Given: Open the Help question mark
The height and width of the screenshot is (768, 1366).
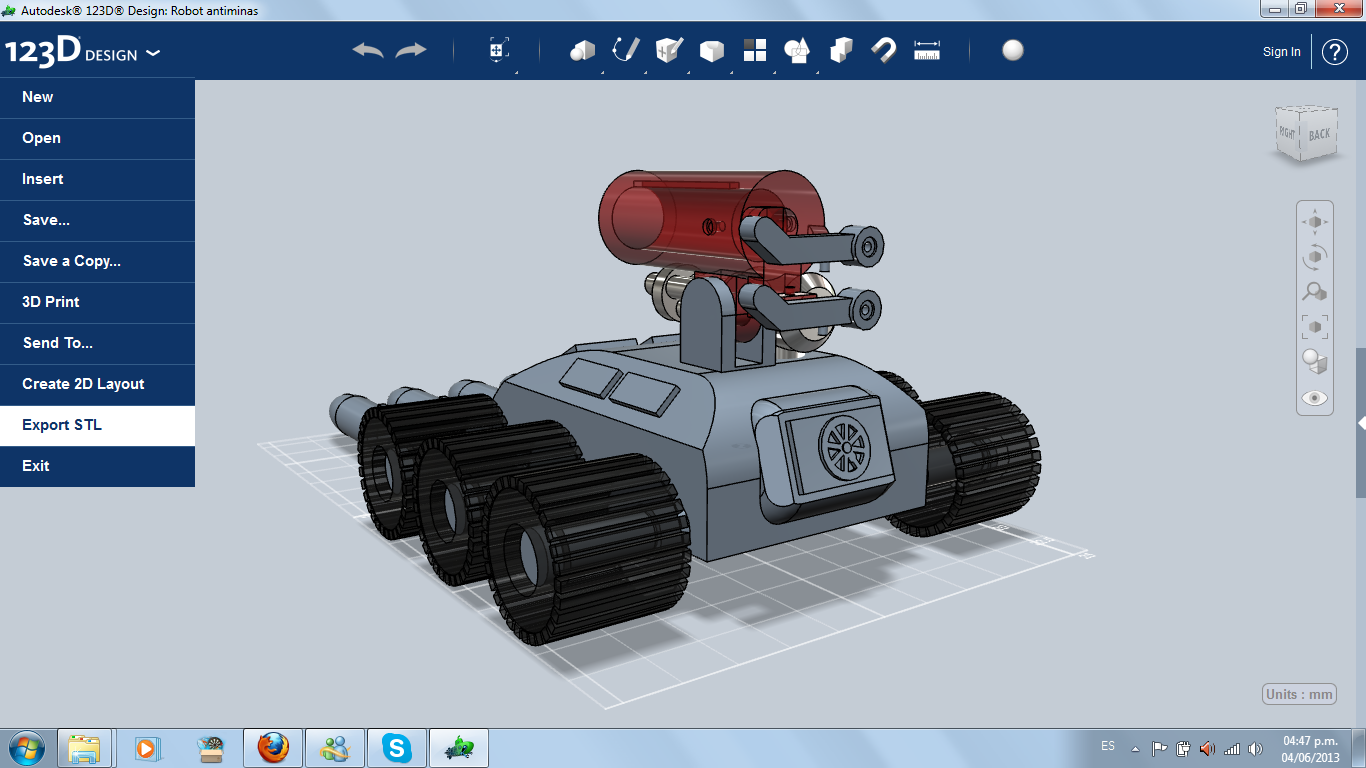Looking at the screenshot, I should (x=1335, y=52).
